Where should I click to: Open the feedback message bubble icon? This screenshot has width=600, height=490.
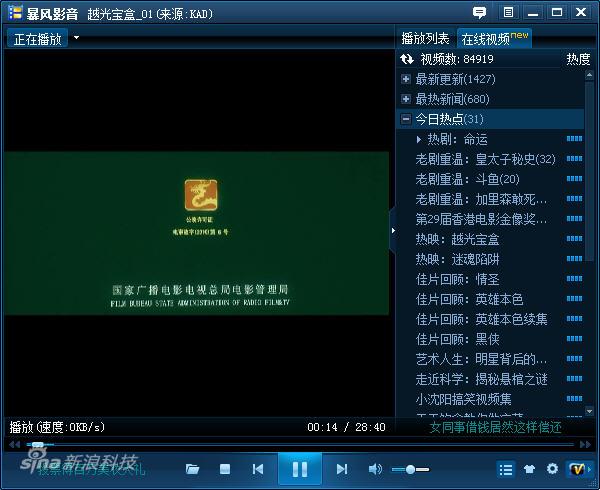(479, 13)
